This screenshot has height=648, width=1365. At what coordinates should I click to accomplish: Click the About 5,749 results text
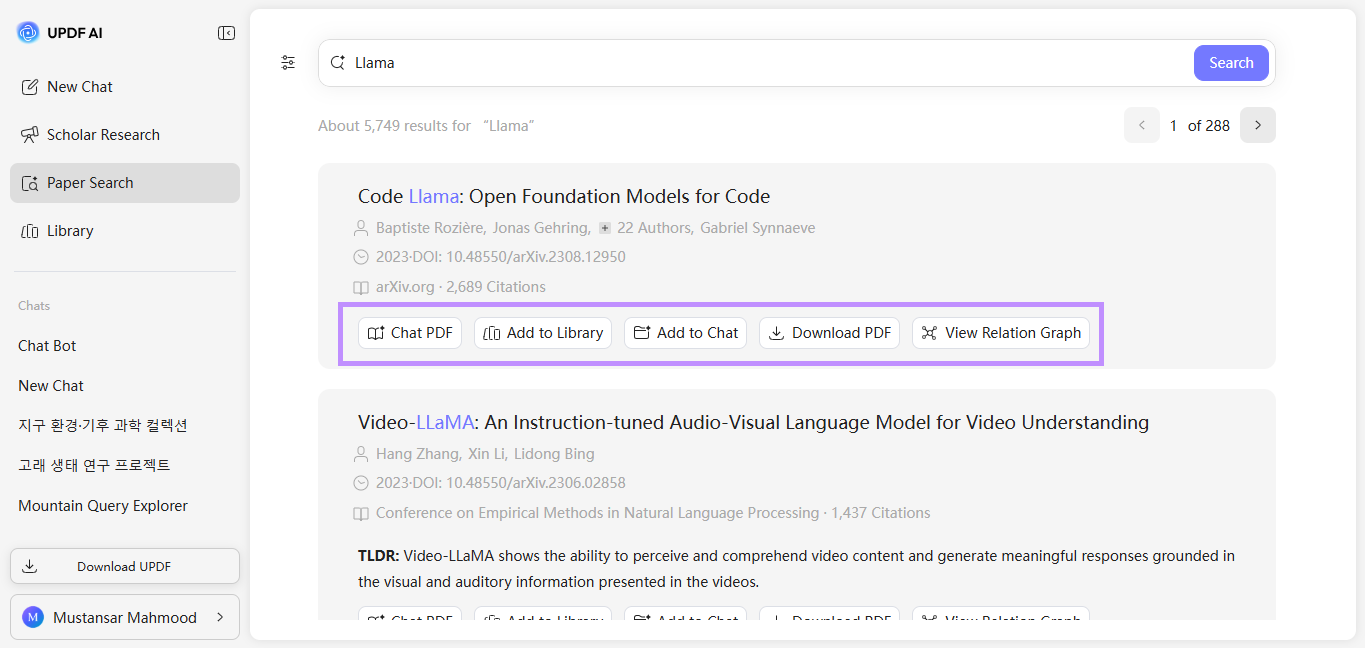click(426, 126)
